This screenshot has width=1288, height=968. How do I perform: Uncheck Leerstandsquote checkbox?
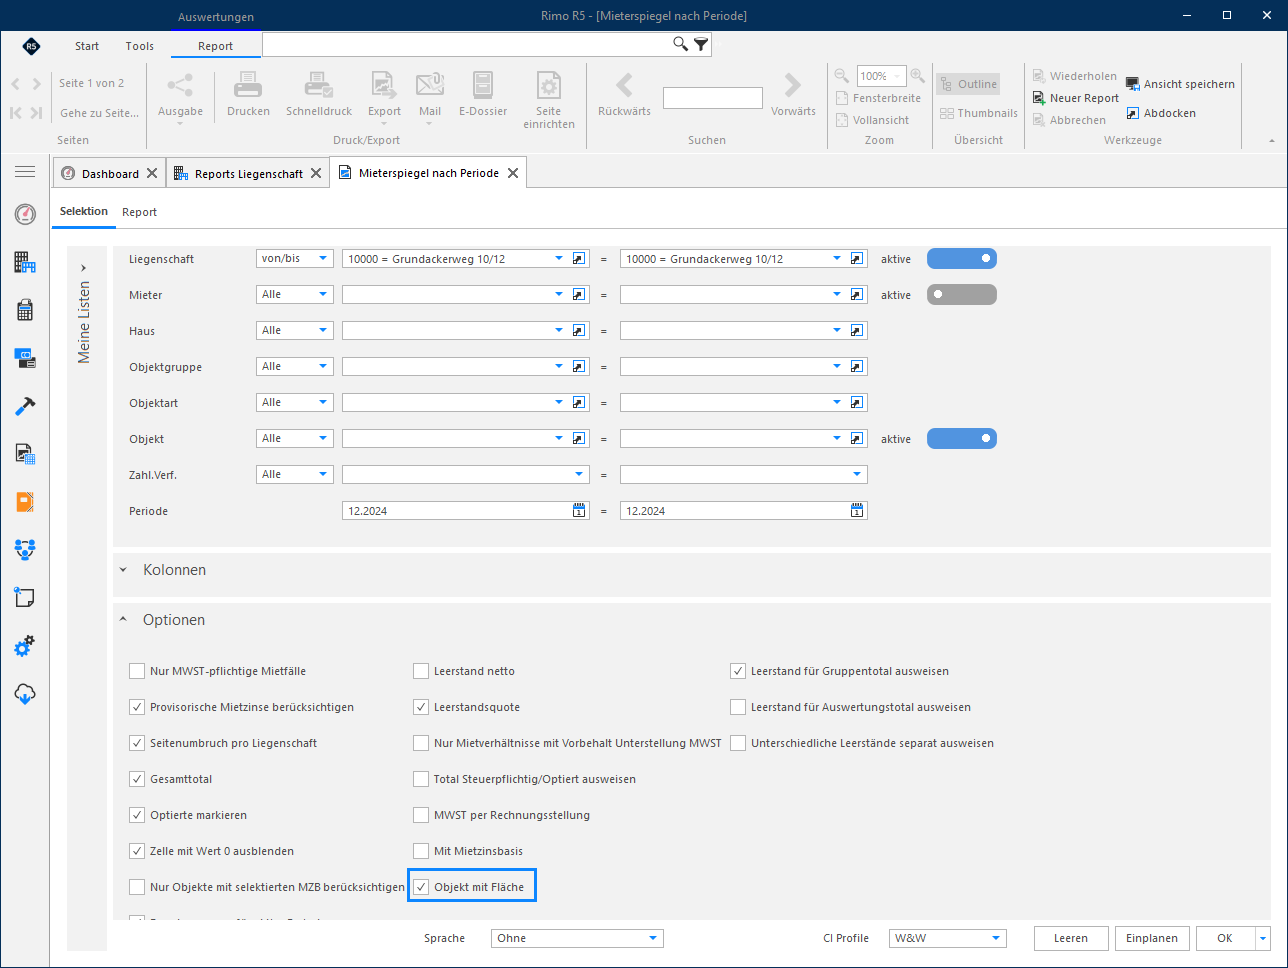[421, 707]
